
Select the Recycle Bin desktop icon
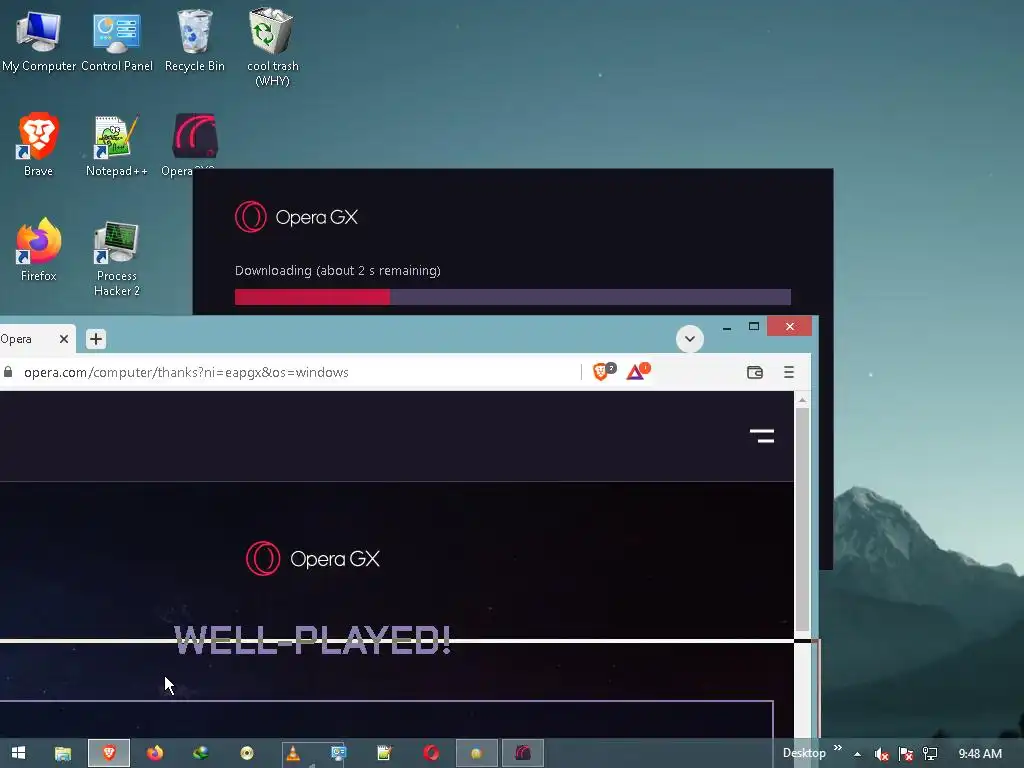(x=195, y=40)
